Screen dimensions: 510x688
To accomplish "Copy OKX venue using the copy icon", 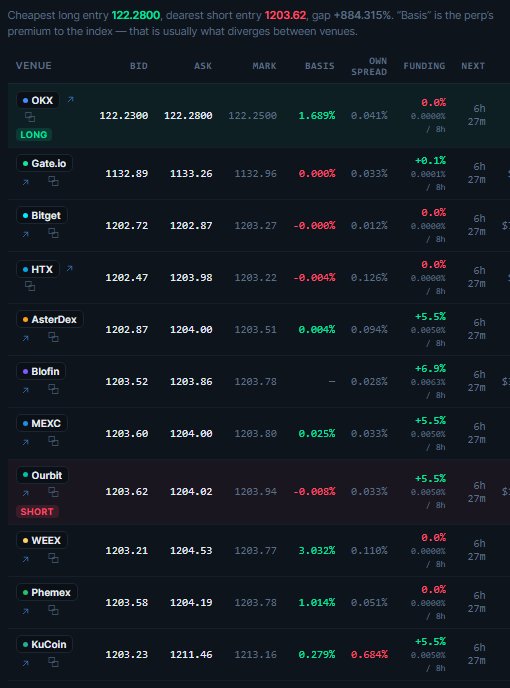I will (x=30, y=117).
